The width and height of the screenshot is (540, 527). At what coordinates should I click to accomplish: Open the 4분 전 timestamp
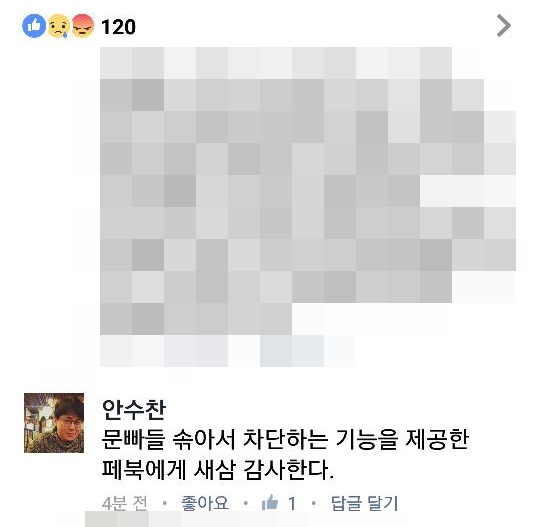click(x=125, y=503)
